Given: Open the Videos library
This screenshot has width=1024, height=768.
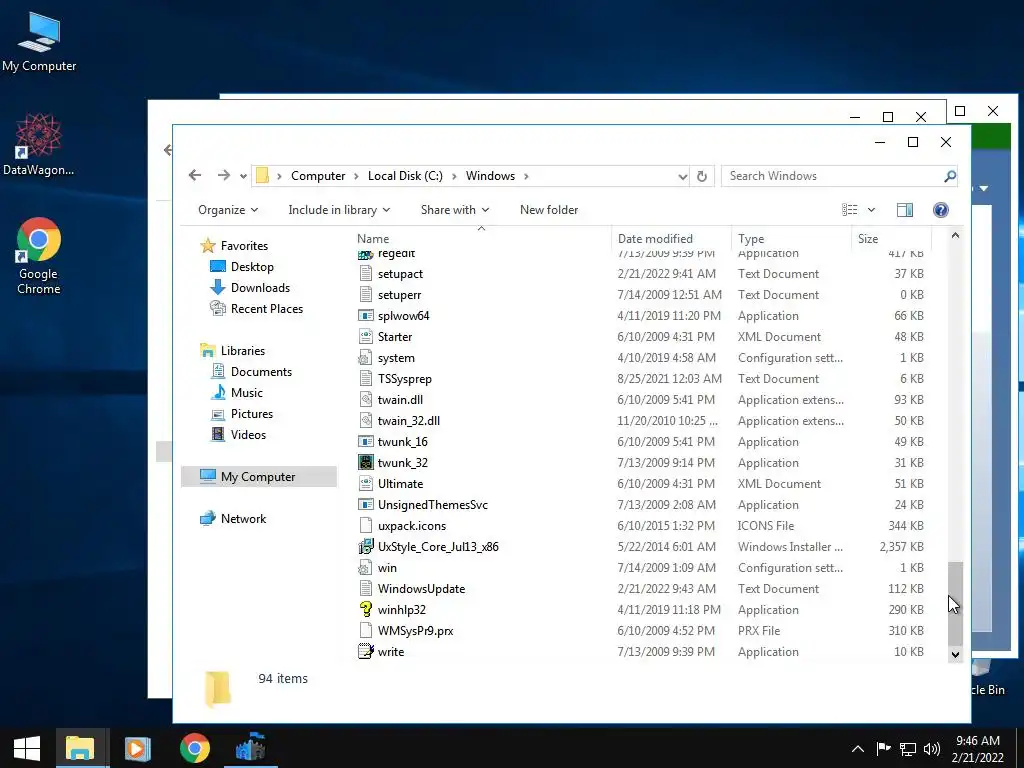Looking at the screenshot, I should [x=248, y=434].
